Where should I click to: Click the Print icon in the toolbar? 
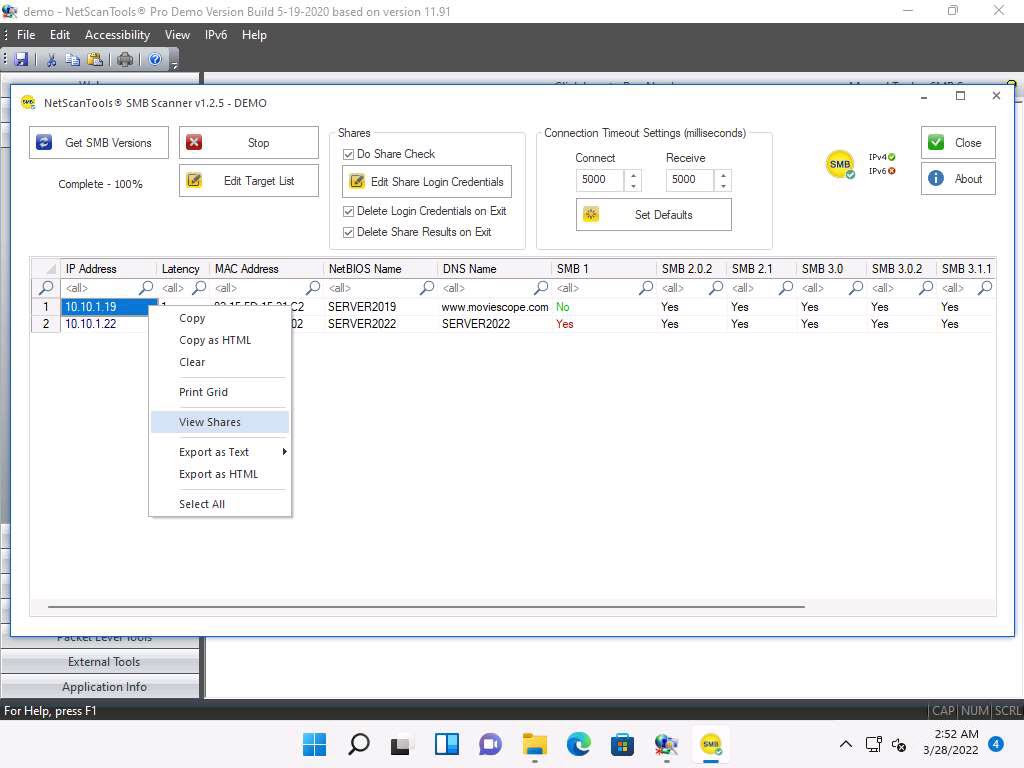point(125,60)
